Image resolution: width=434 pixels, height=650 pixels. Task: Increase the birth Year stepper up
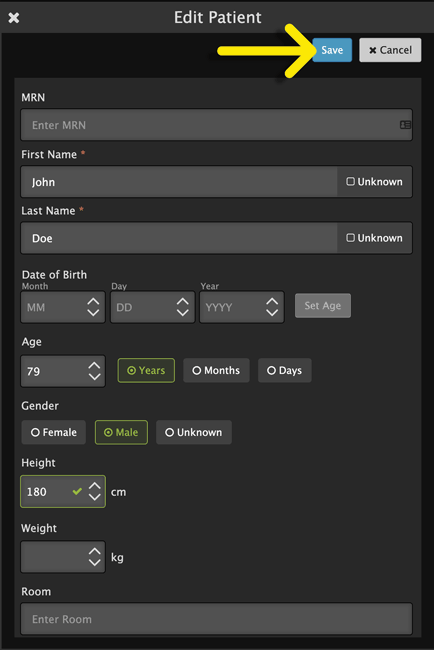click(x=272, y=302)
